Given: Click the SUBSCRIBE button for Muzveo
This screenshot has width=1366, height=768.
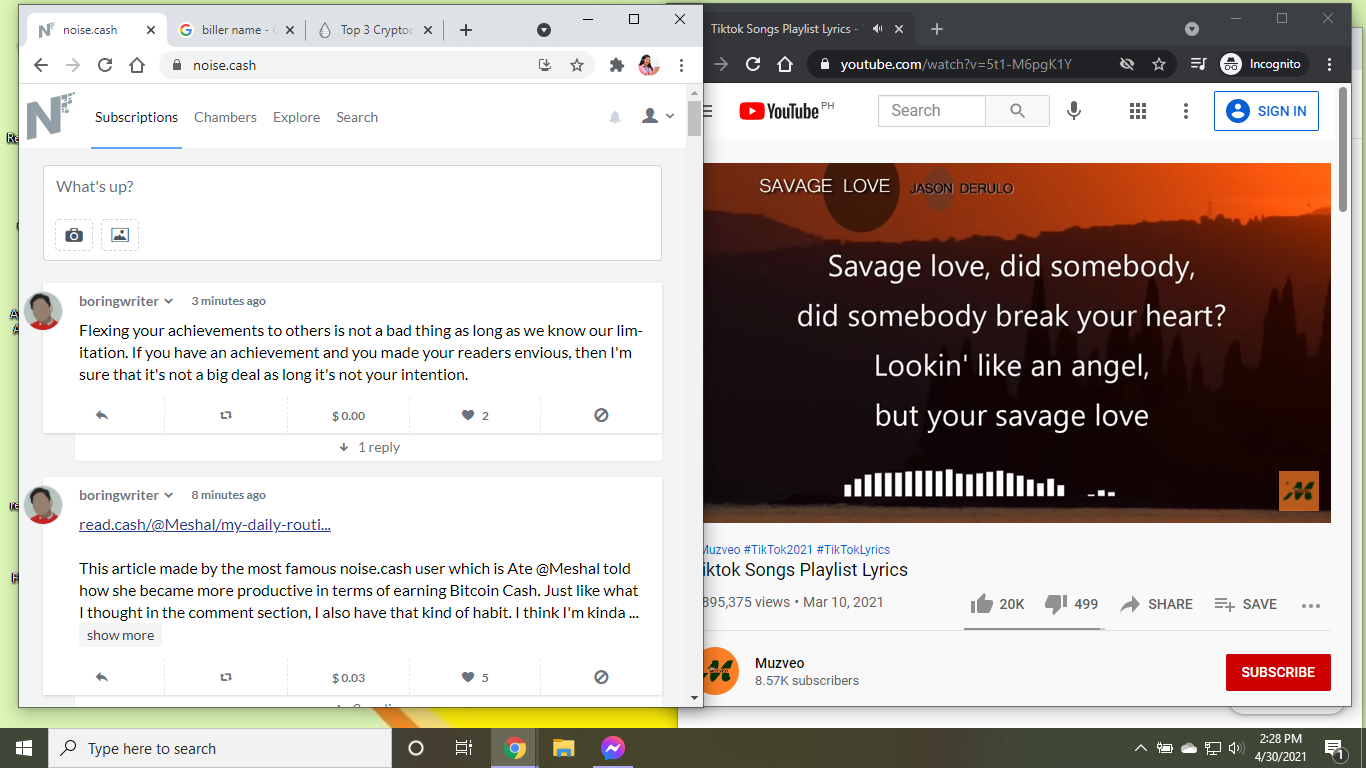Looking at the screenshot, I should tap(1278, 672).
